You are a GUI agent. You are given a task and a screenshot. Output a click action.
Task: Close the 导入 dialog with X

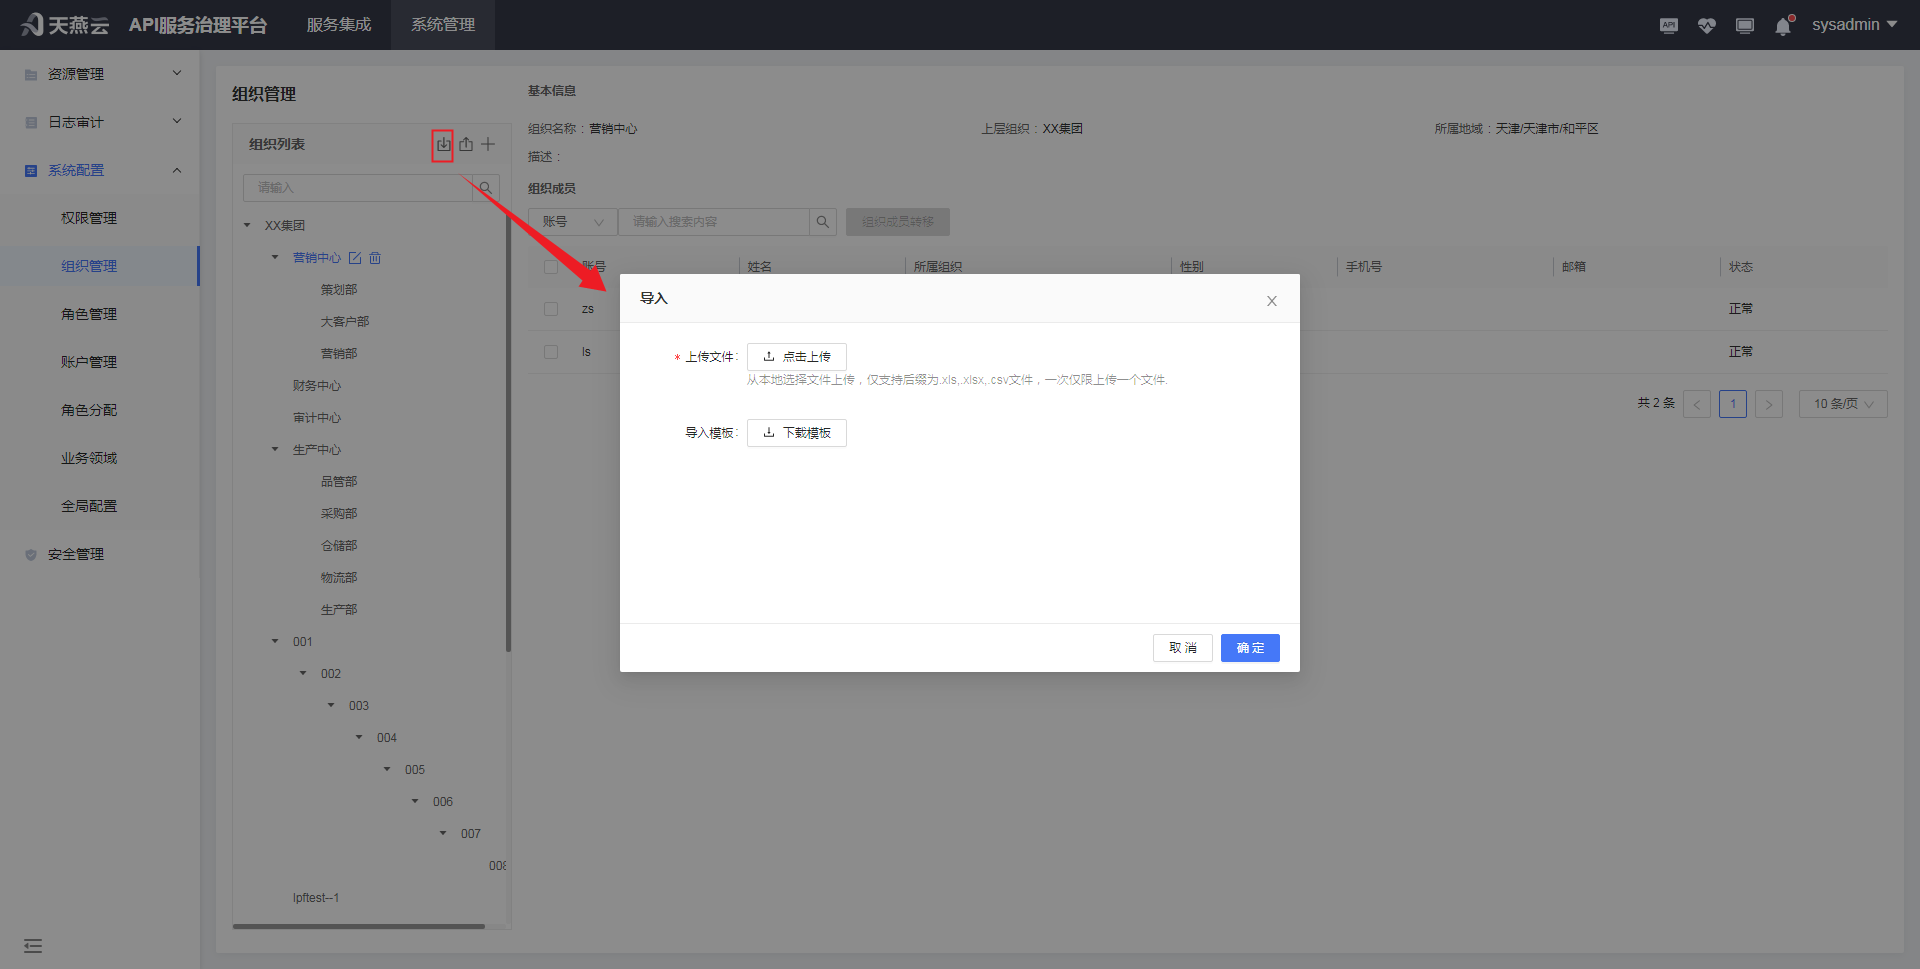(x=1271, y=301)
